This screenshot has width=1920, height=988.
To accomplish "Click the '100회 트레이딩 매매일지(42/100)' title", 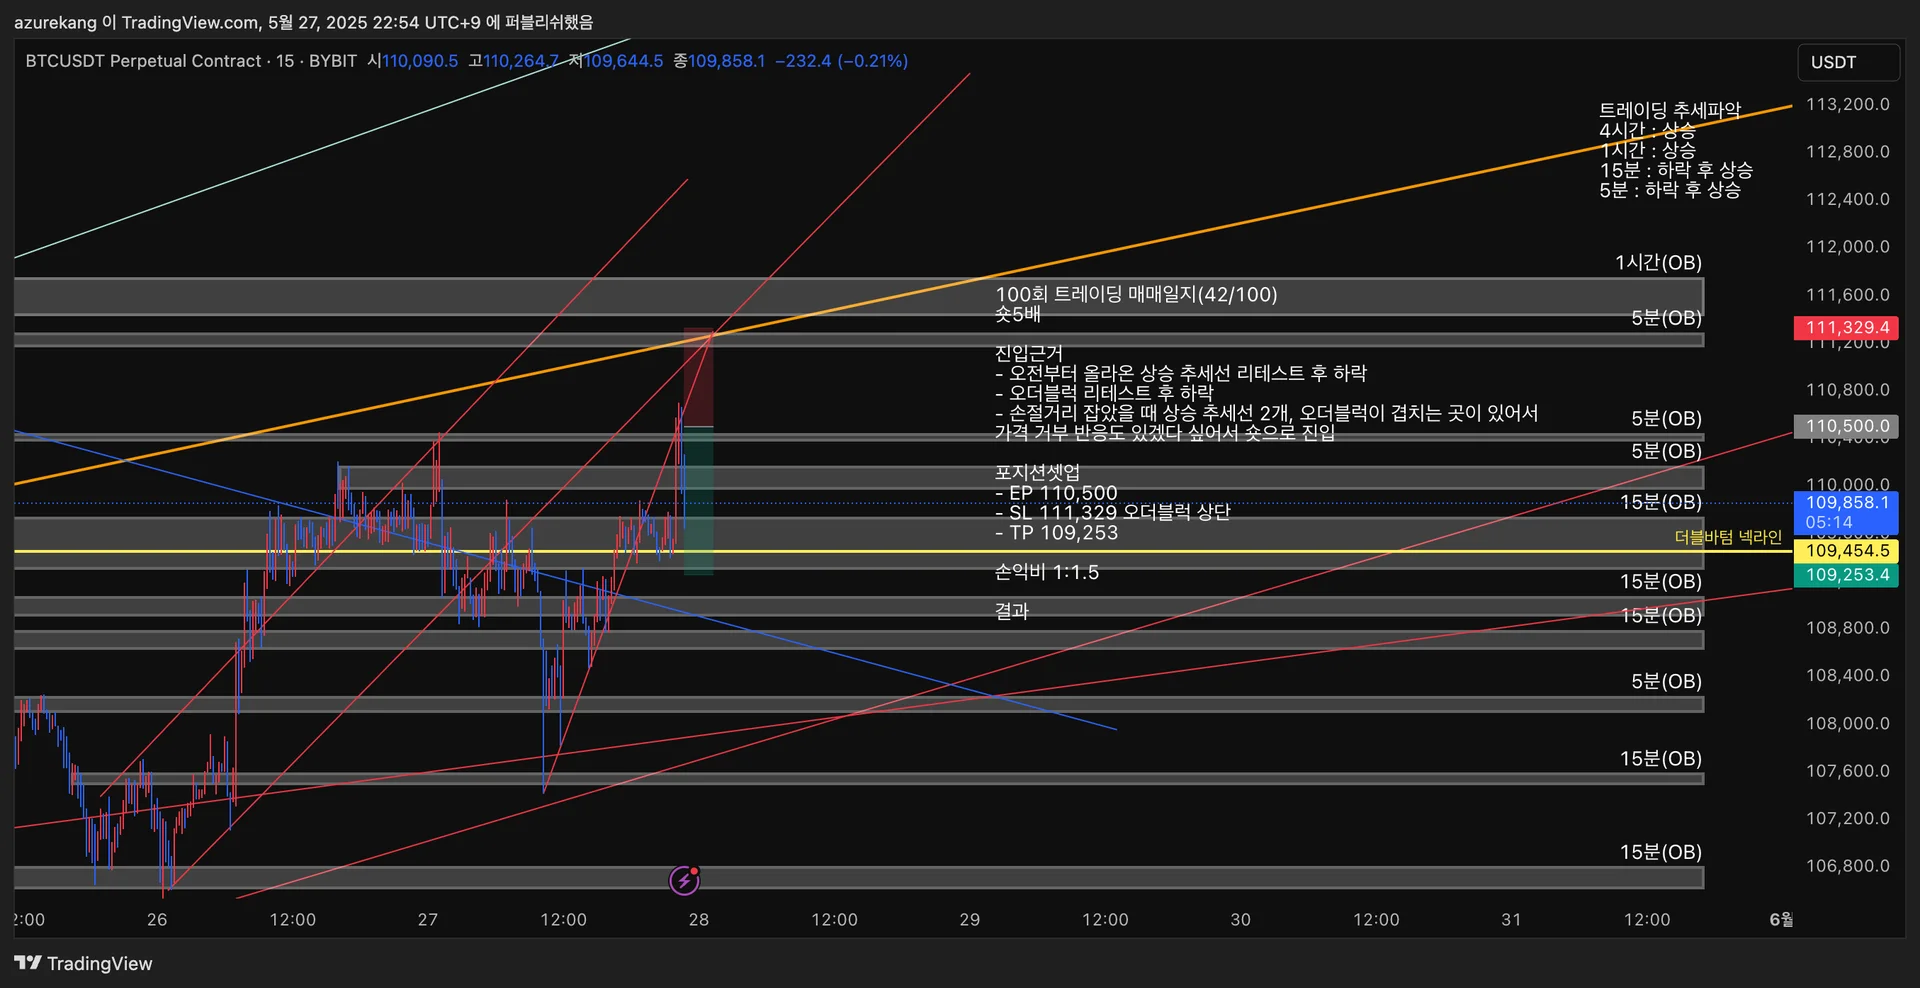I will (1136, 294).
